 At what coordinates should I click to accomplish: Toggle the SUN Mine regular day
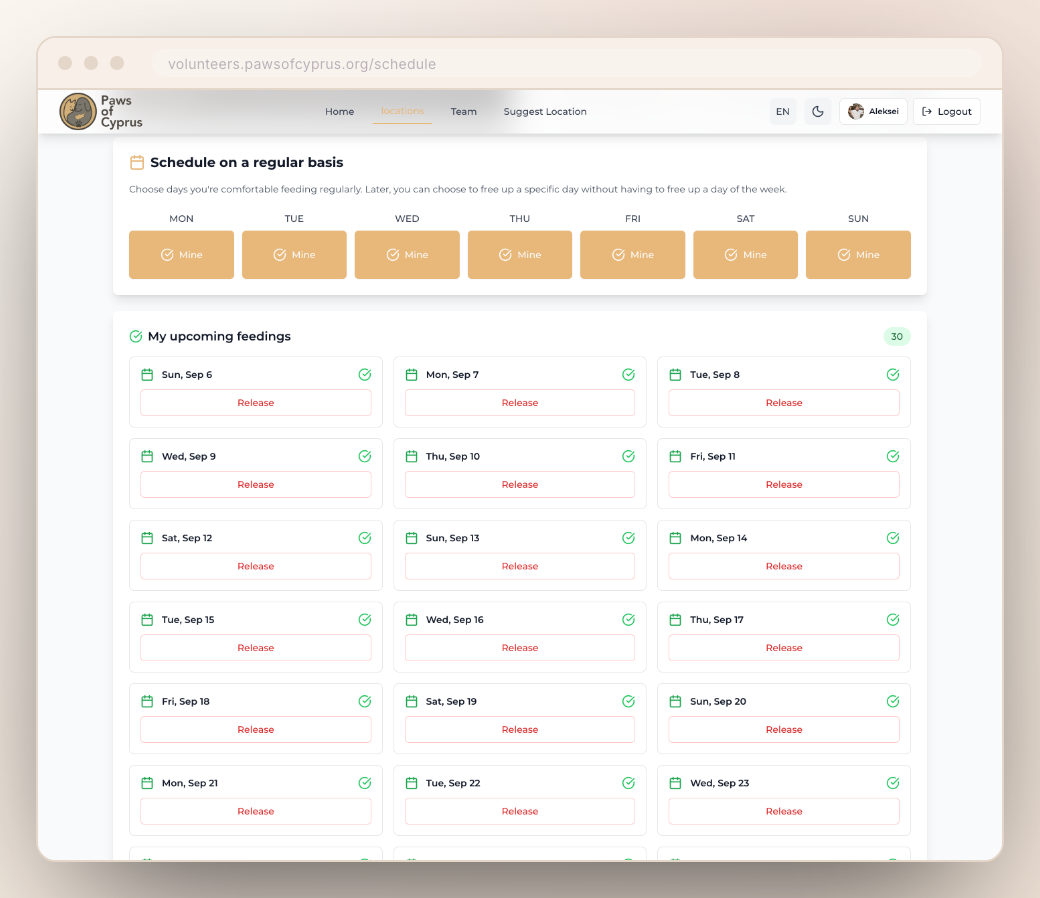coord(858,255)
